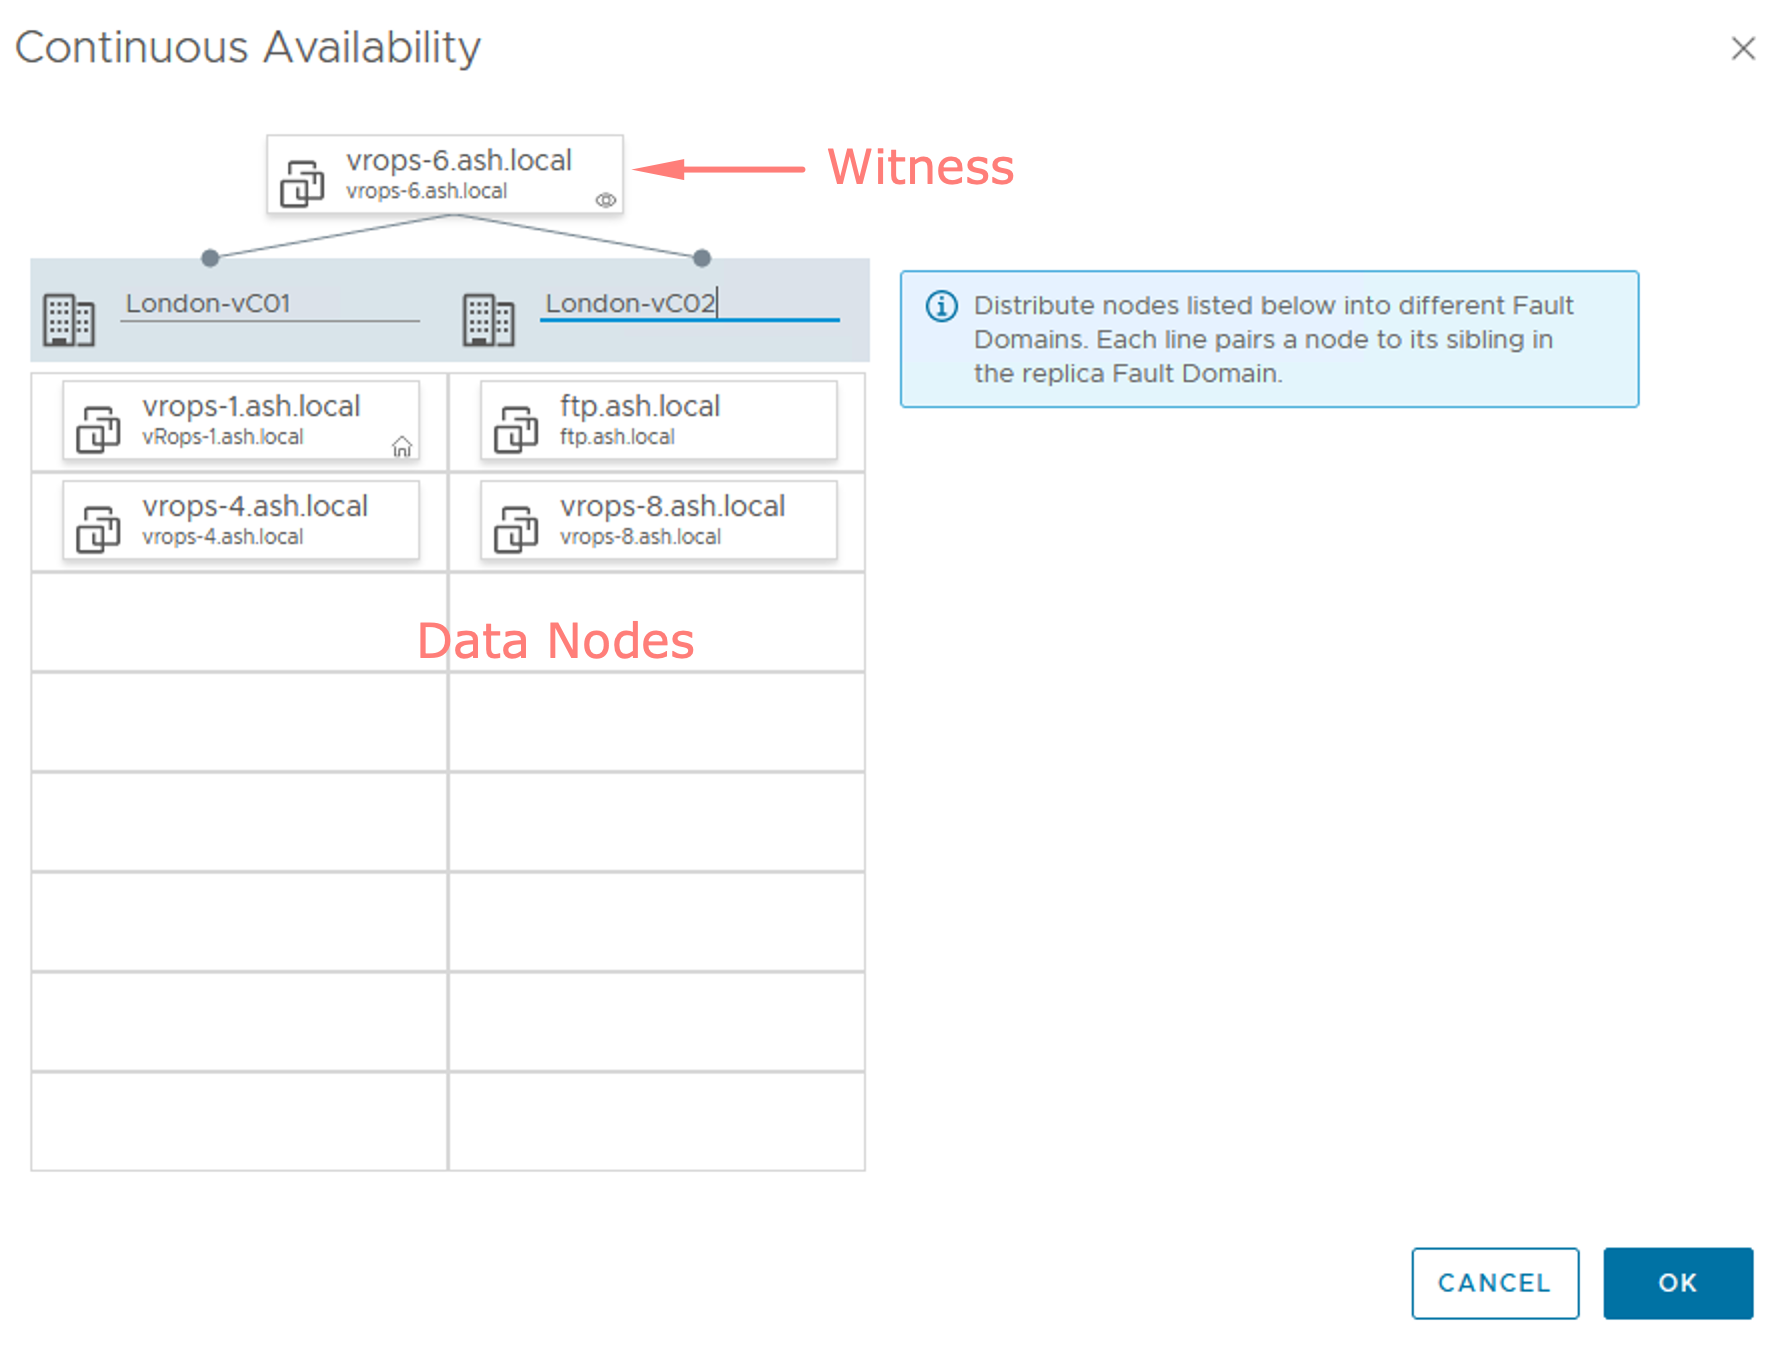The height and width of the screenshot is (1364, 1782).
Task: Toggle the eye icon on the witness node
Action: click(605, 200)
